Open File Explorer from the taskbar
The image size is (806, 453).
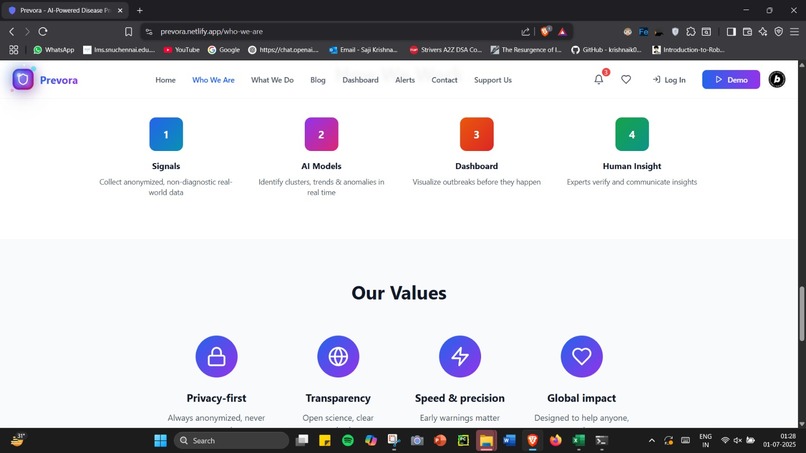click(x=486, y=441)
